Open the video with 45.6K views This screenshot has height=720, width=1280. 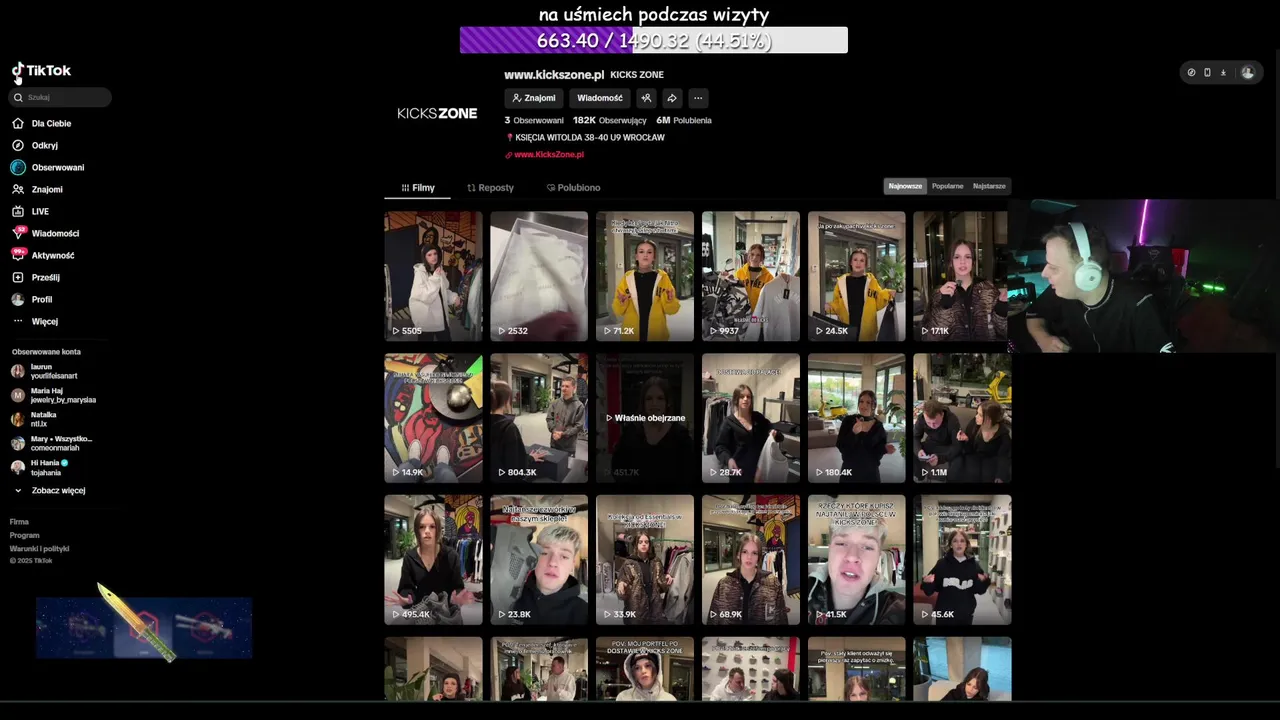tap(963, 560)
